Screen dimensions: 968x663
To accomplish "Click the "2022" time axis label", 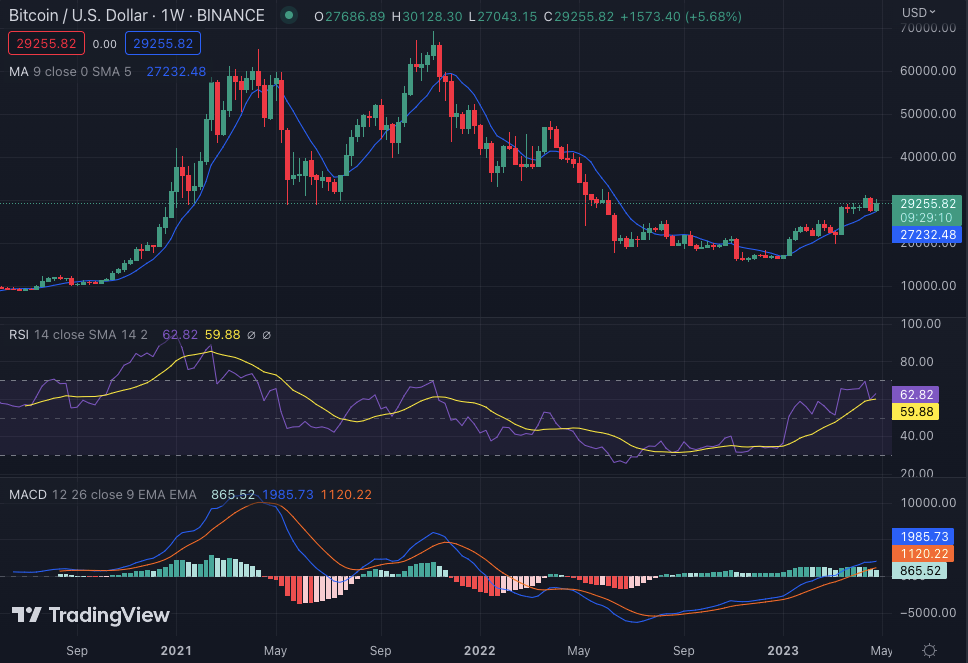I will [480, 651].
